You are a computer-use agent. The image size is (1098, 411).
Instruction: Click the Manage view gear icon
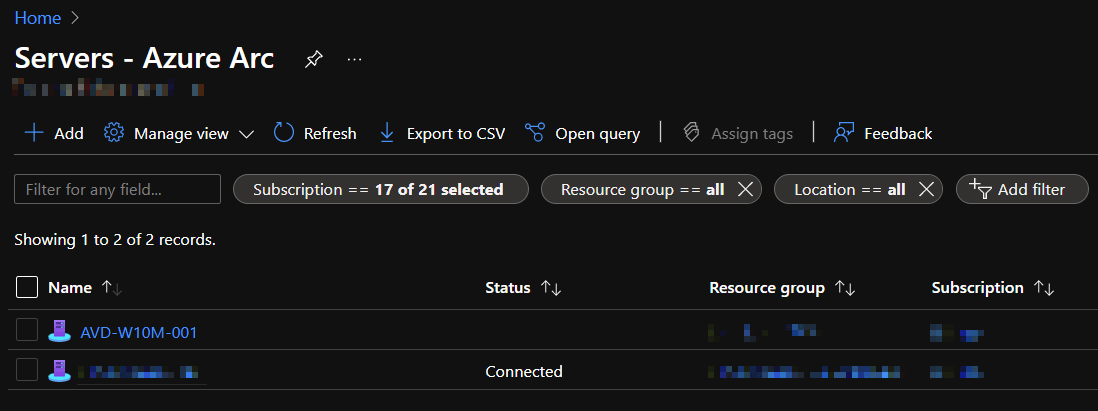click(113, 132)
